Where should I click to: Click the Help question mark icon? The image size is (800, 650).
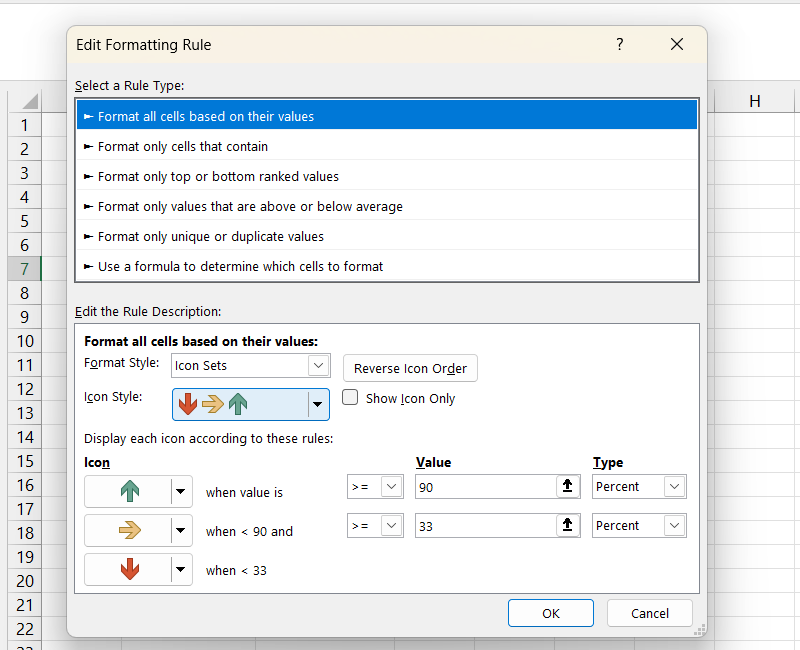(620, 44)
